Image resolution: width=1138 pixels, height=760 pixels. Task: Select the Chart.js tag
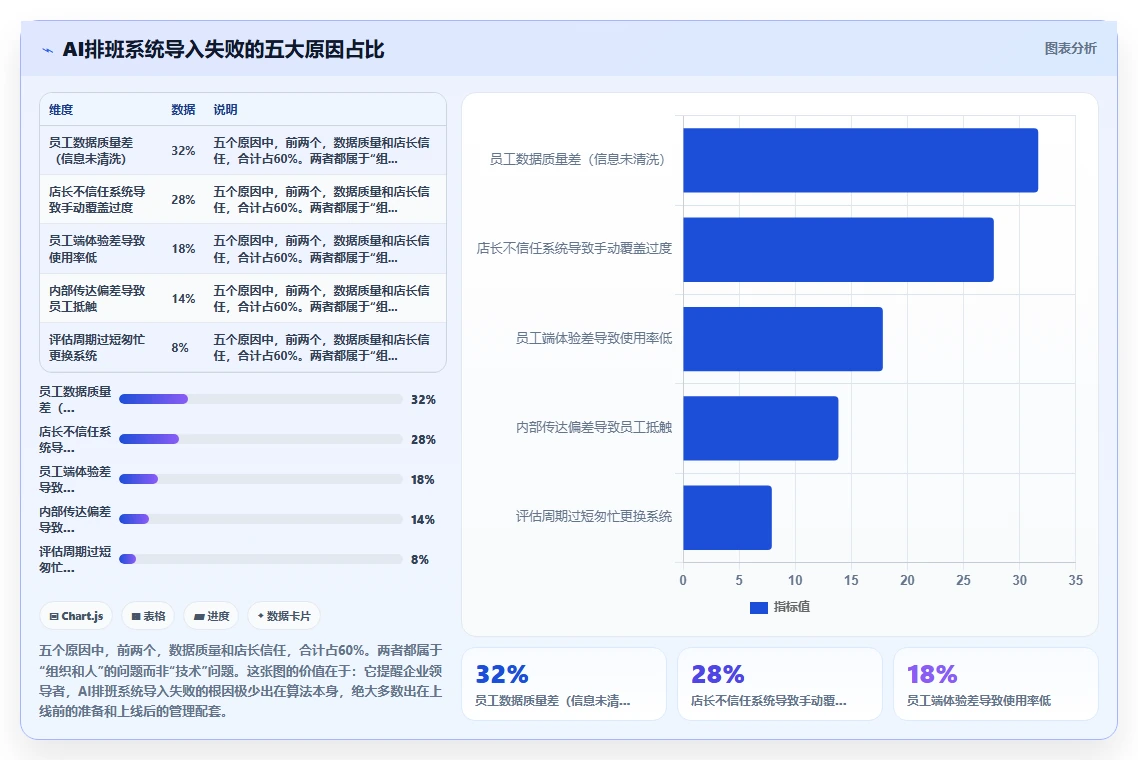[x=76, y=616]
